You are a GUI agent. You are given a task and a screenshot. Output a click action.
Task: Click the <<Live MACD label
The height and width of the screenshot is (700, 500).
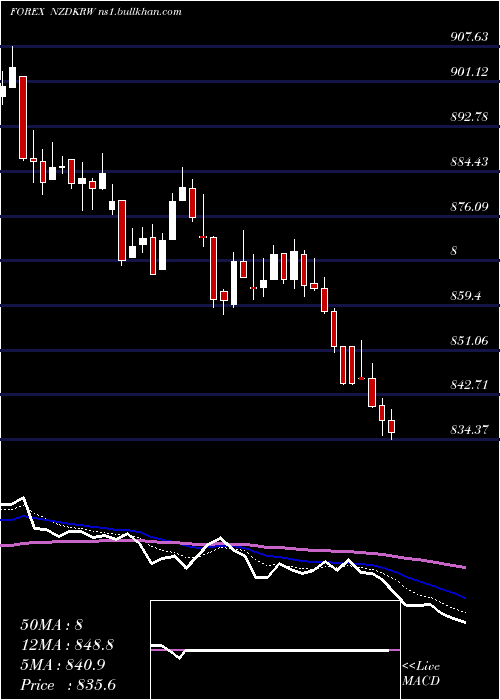click(x=421, y=673)
